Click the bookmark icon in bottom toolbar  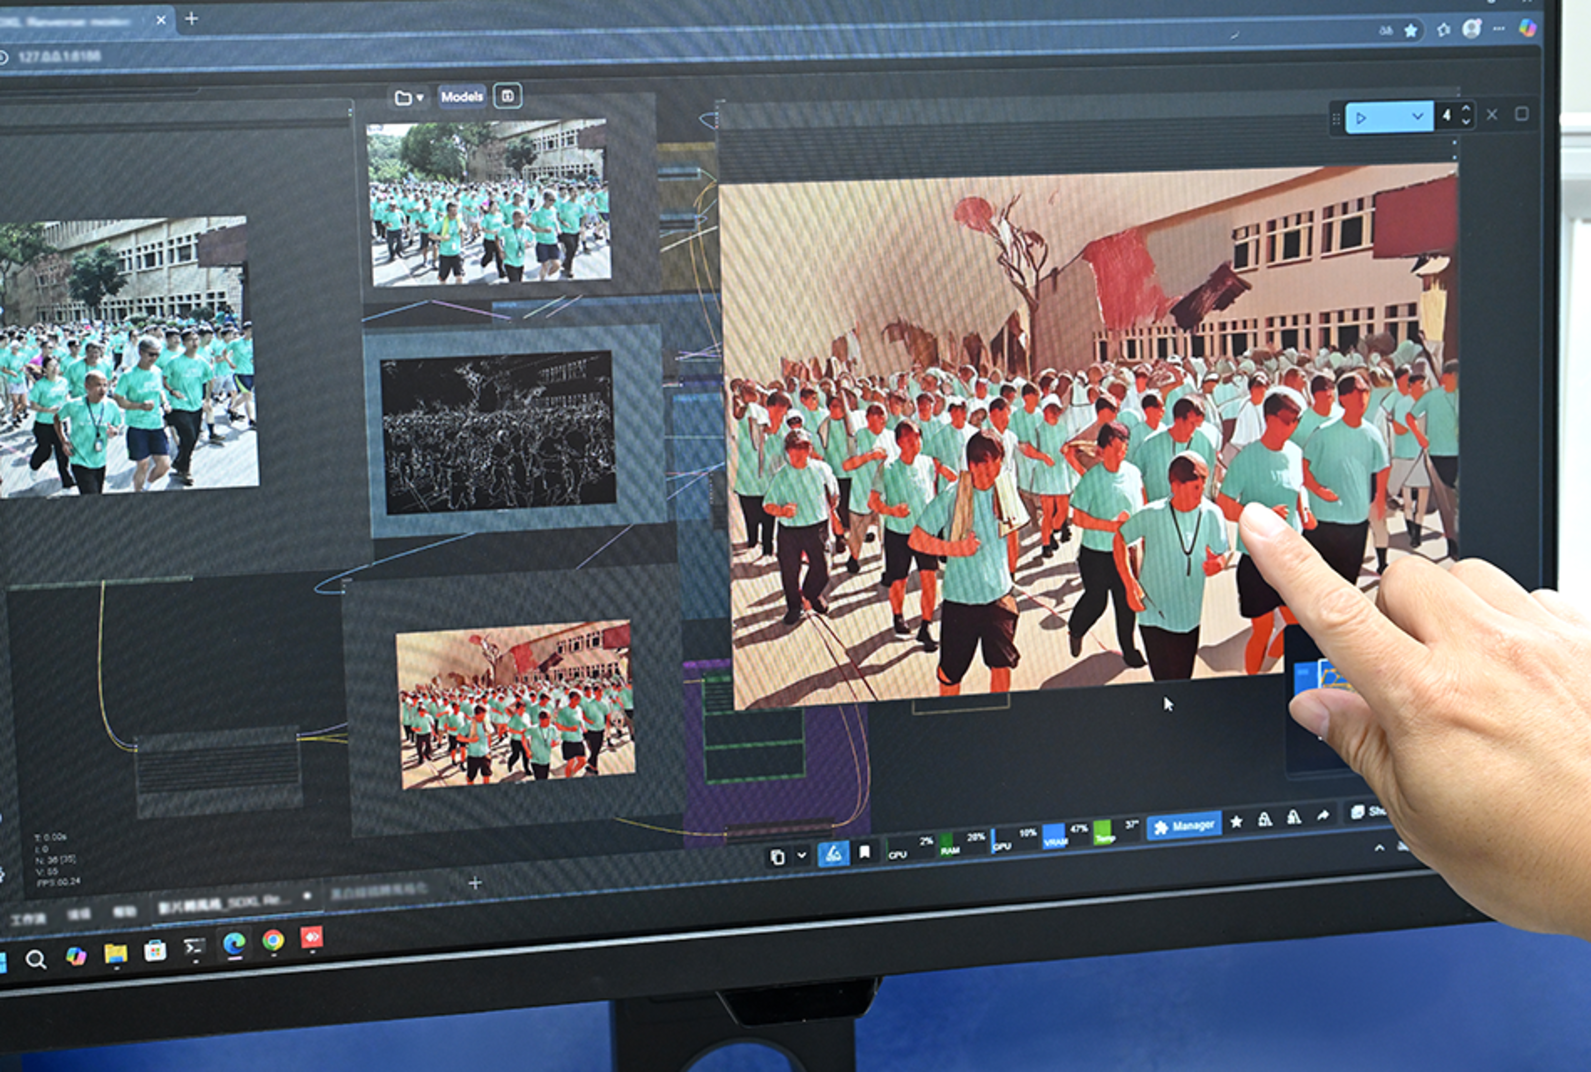865,852
